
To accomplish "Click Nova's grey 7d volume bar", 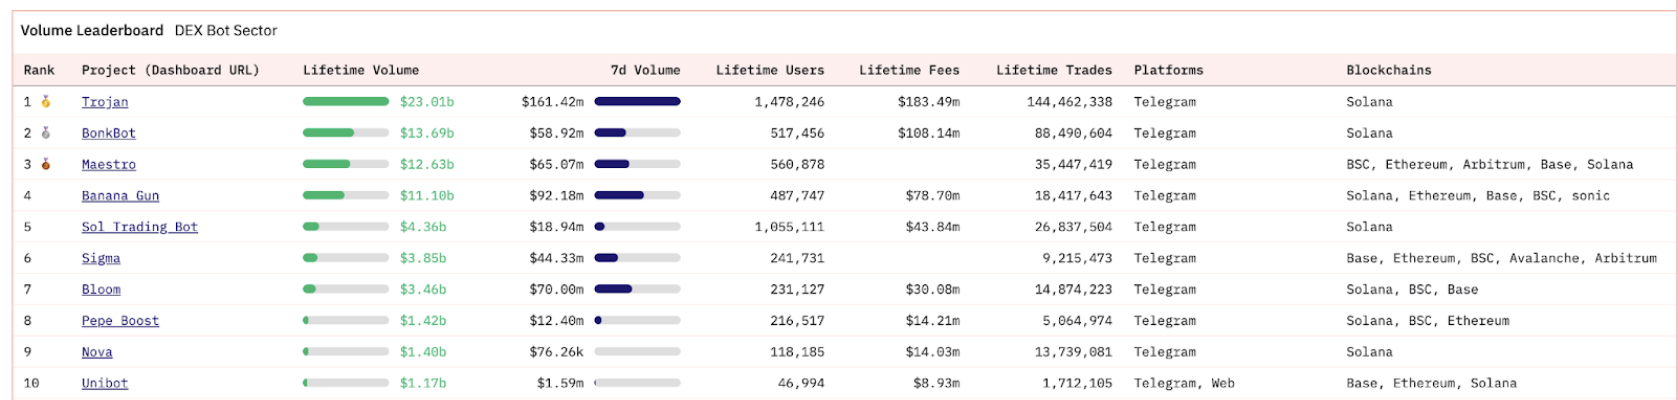I will coord(637,352).
